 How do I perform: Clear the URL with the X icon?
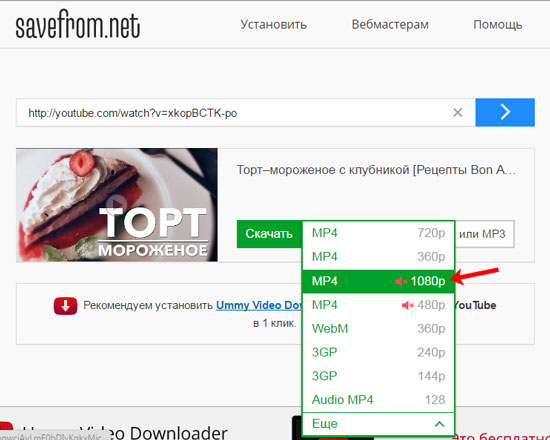pyautogui.click(x=457, y=113)
